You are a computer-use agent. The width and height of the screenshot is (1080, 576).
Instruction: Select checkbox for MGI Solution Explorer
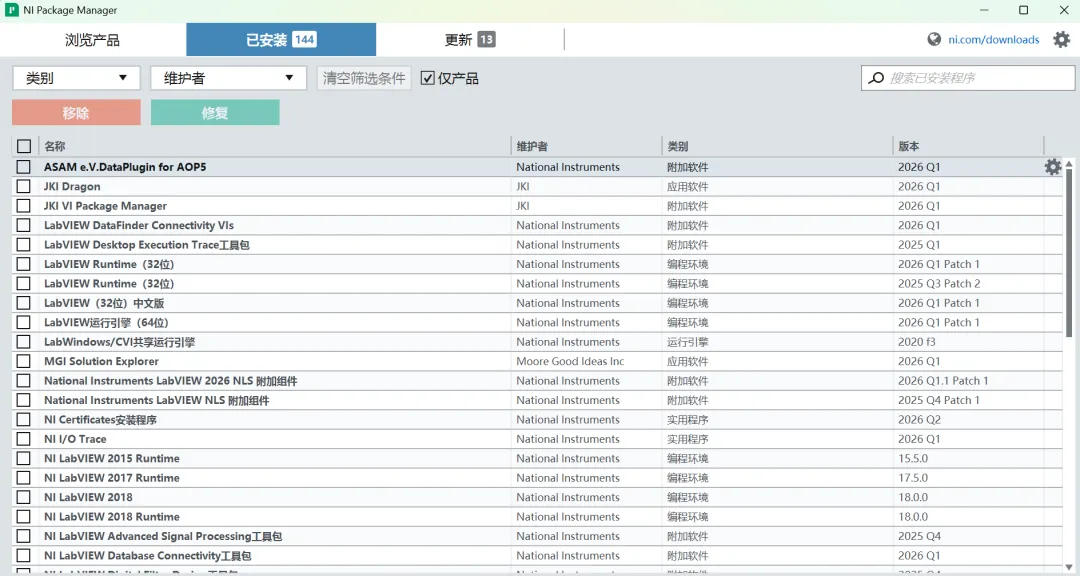coord(23,361)
